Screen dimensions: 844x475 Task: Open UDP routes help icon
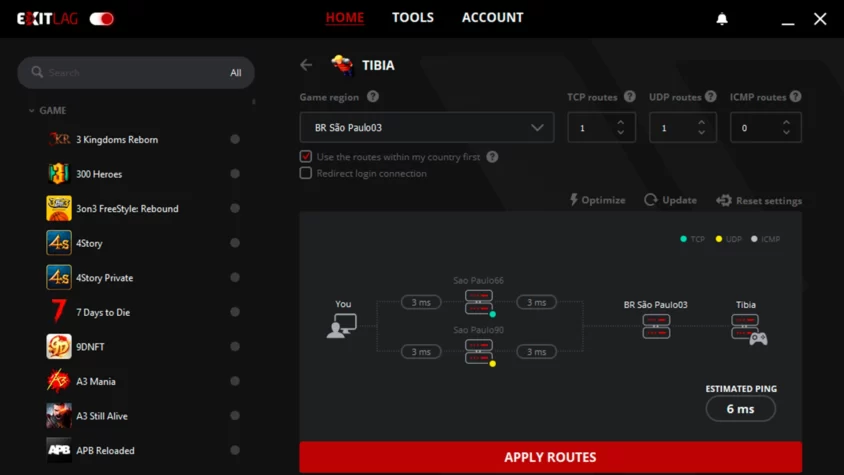pyautogui.click(x=711, y=96)
